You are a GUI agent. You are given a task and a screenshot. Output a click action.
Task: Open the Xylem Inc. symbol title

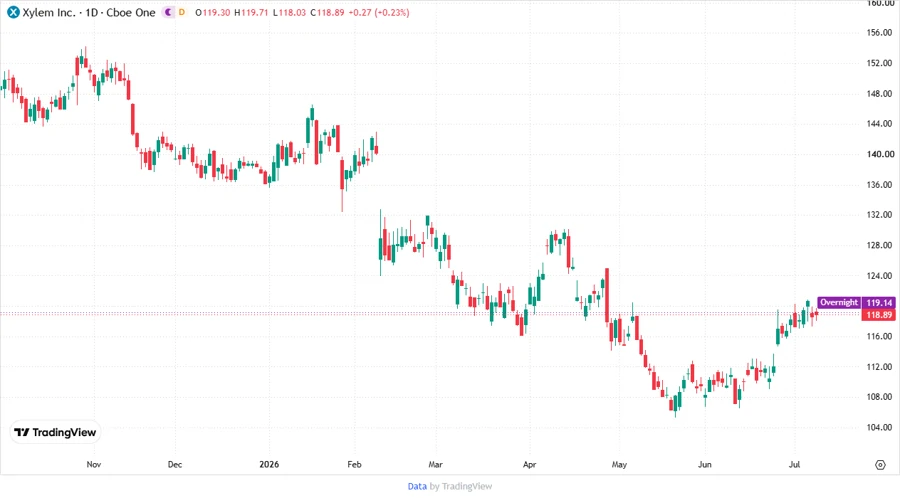point(49,13)
